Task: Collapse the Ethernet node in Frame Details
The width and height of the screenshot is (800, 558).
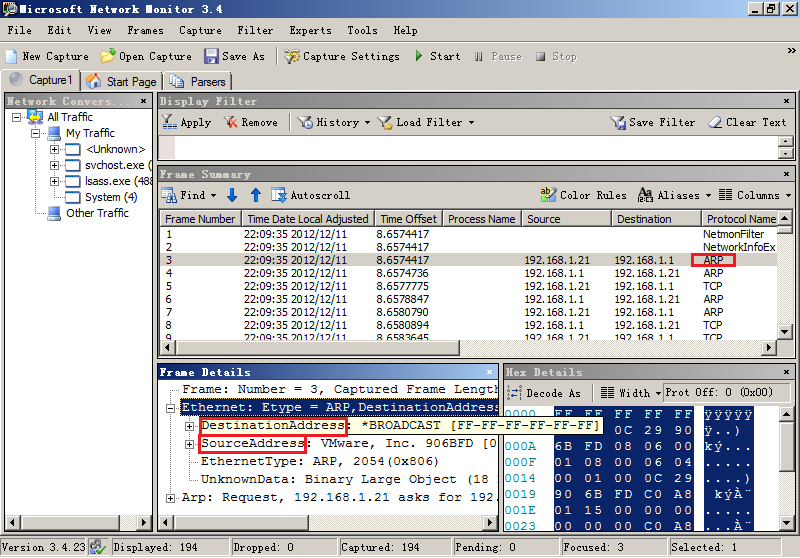Action: coord(171,408)
